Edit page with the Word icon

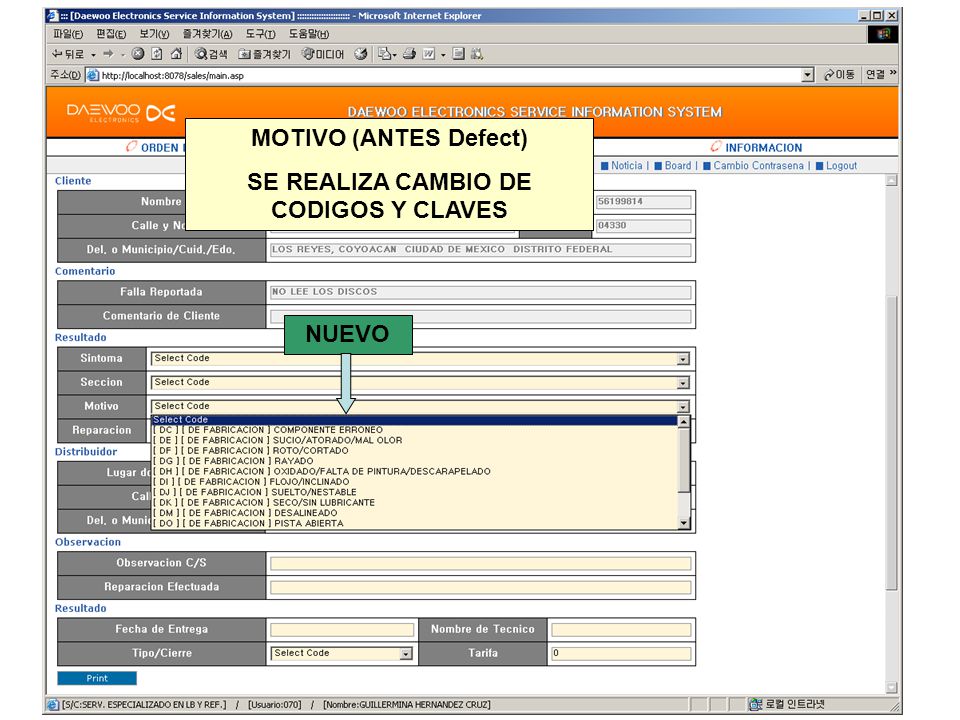429,54
